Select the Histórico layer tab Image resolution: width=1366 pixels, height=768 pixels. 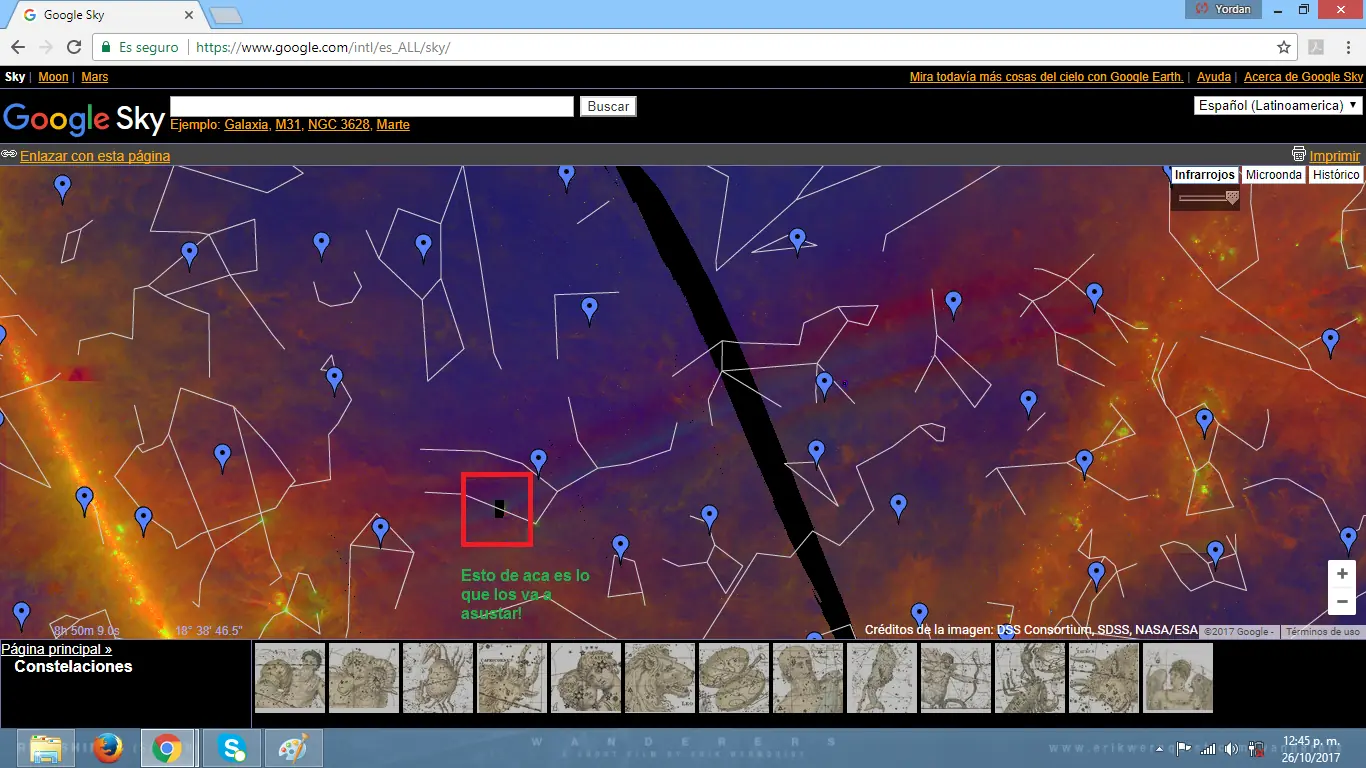[x=1336, y=175]
